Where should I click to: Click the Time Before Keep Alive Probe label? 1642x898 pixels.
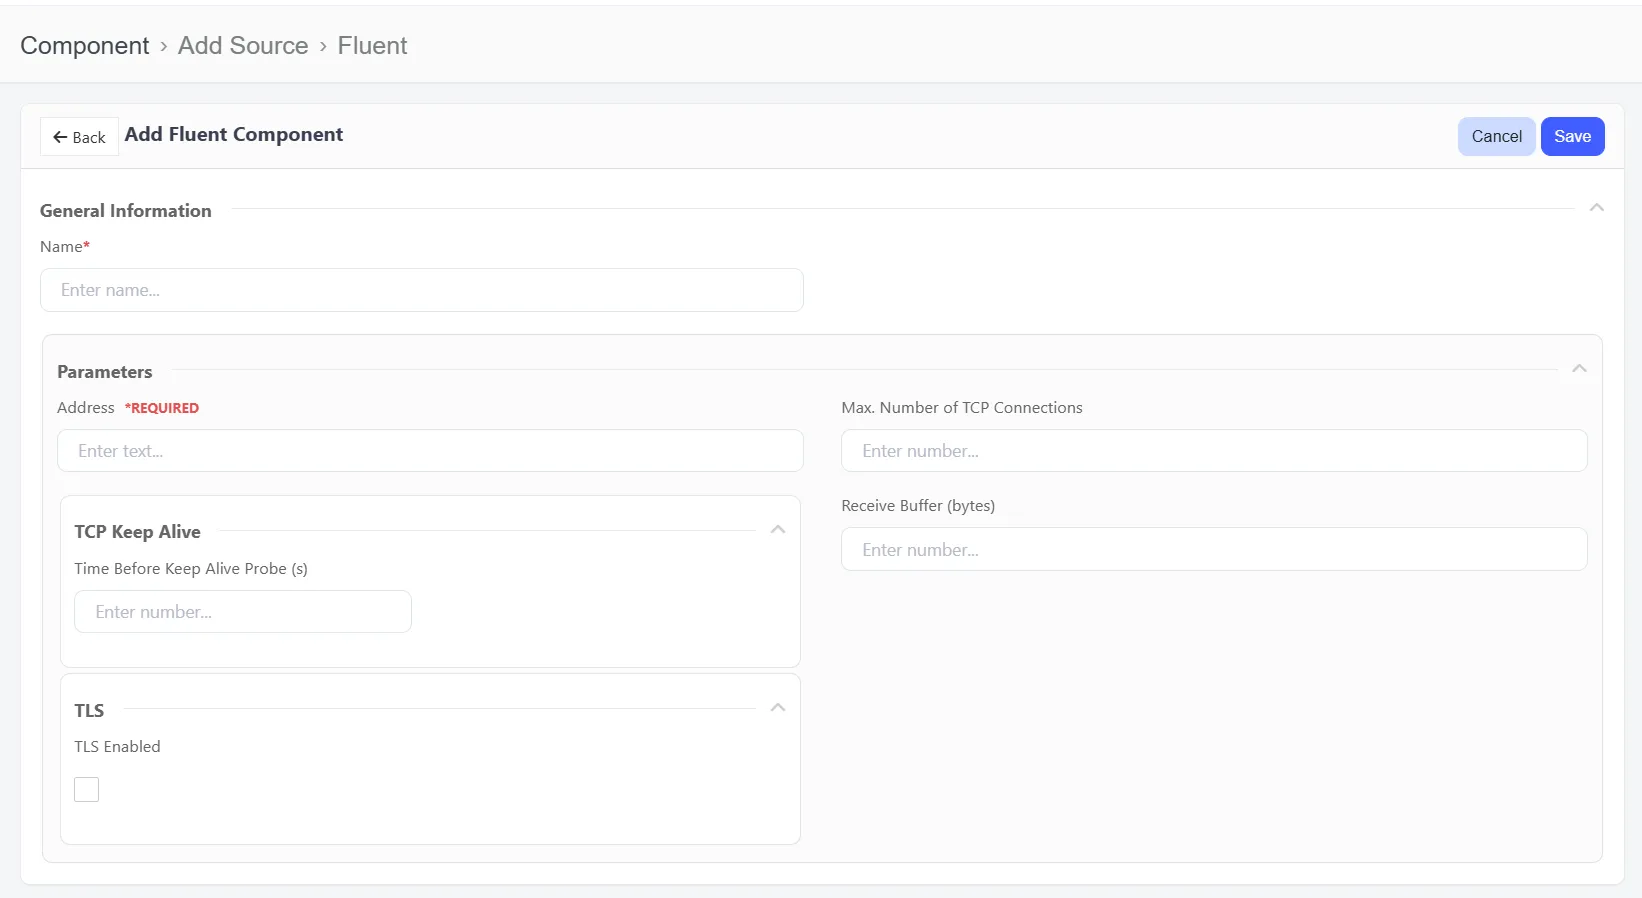pyautogui.click(x=191, y=569)
